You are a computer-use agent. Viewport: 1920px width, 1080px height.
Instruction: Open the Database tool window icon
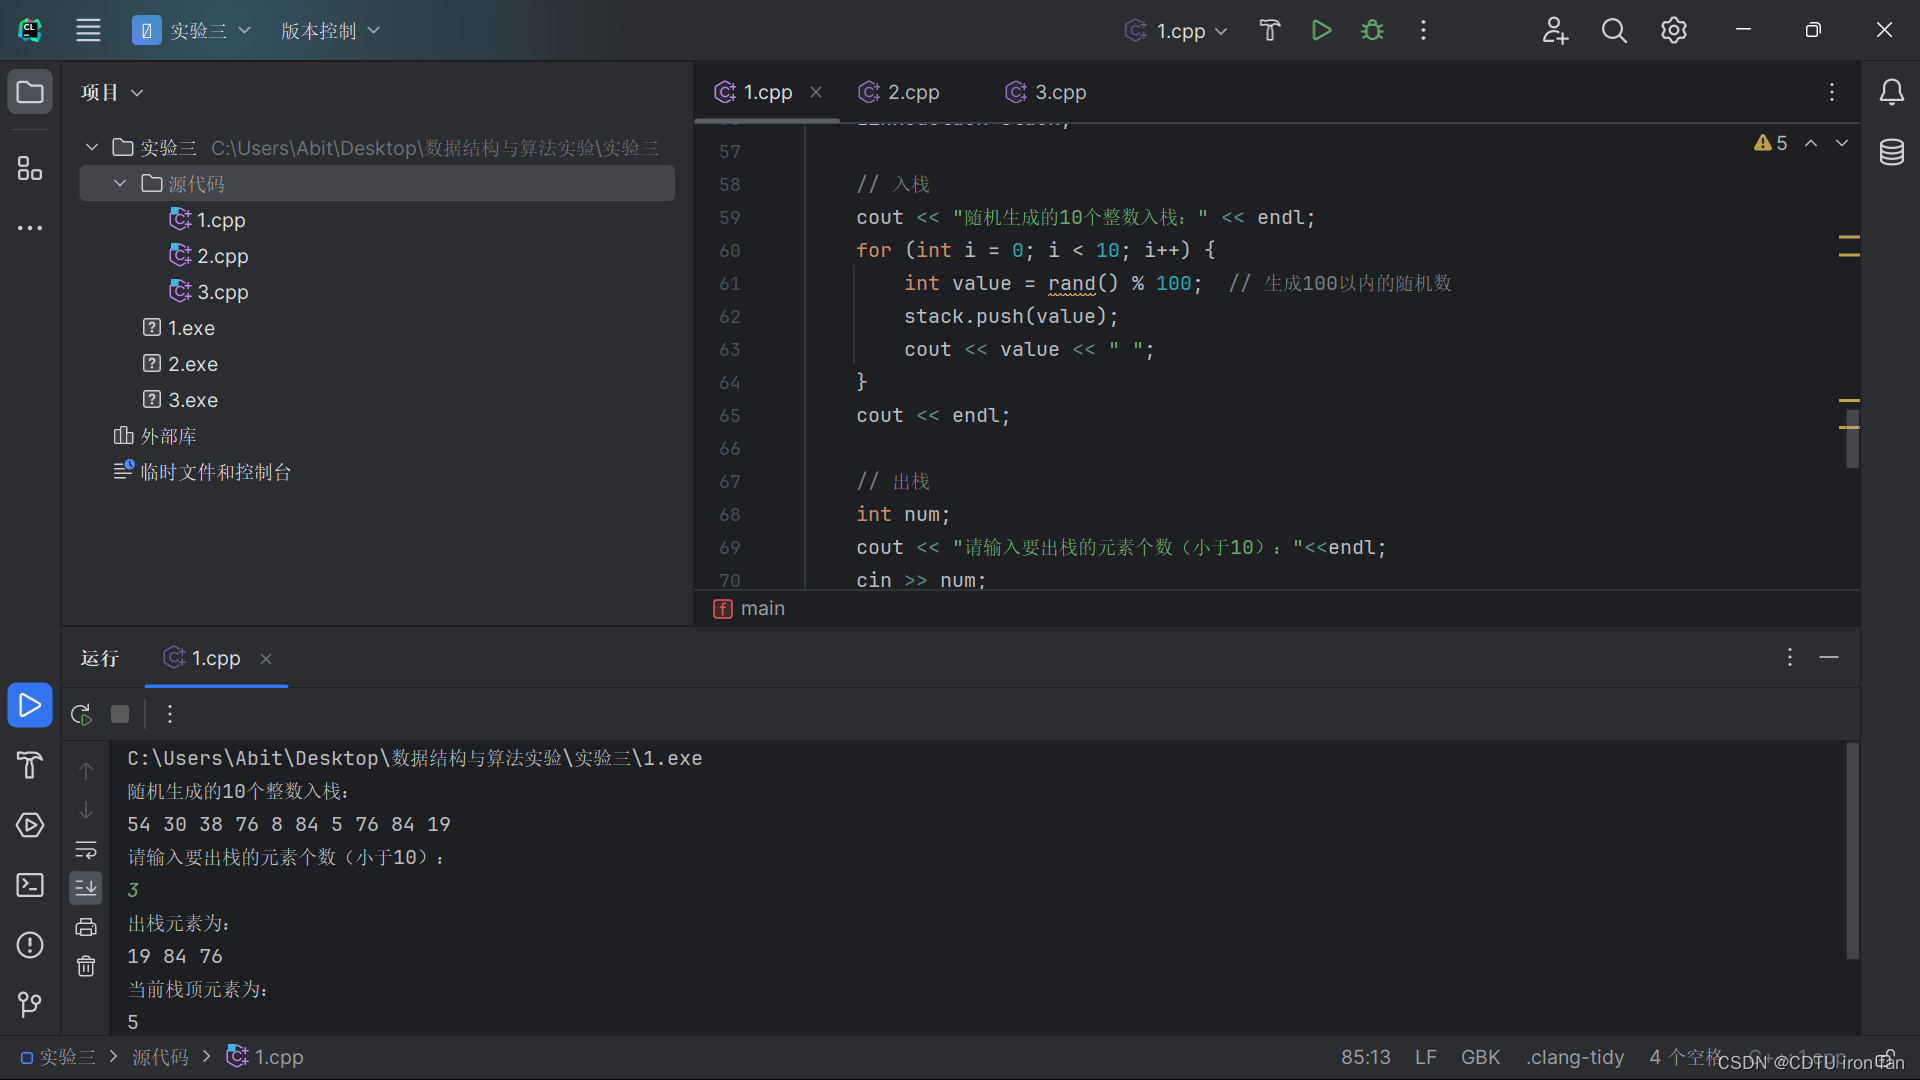(x=1891, y=152)
